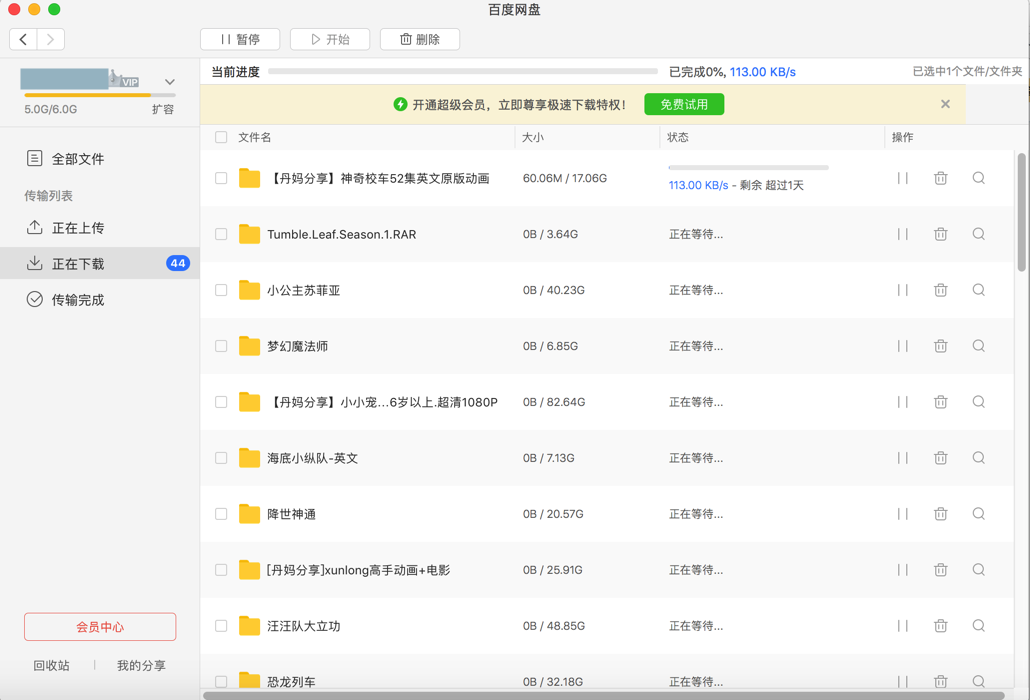Pause the xunlong高手动画+电影 download

(x=903, y=570)
